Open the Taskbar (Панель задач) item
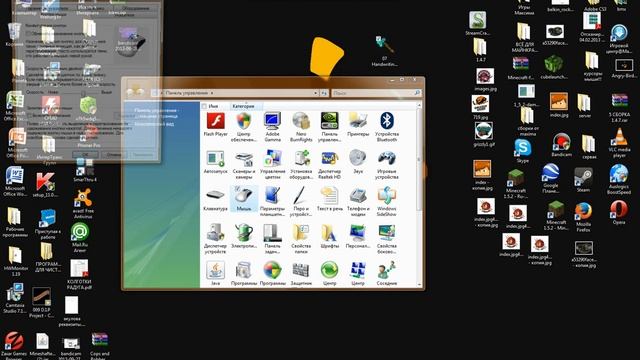The width and height of the screenshot is (640, 360). point(272,239)
